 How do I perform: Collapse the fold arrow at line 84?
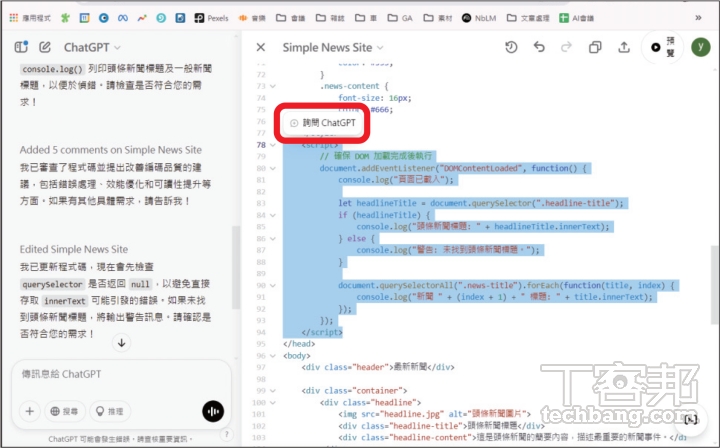[273, 215]
